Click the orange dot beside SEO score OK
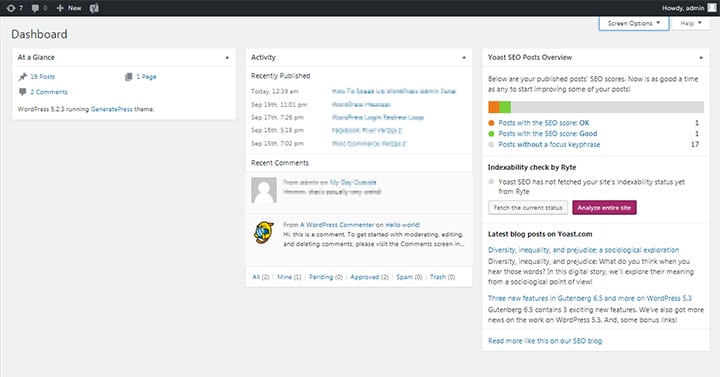Screen dimensions: 720x377 pyautogui.click(x=491, y=123)
